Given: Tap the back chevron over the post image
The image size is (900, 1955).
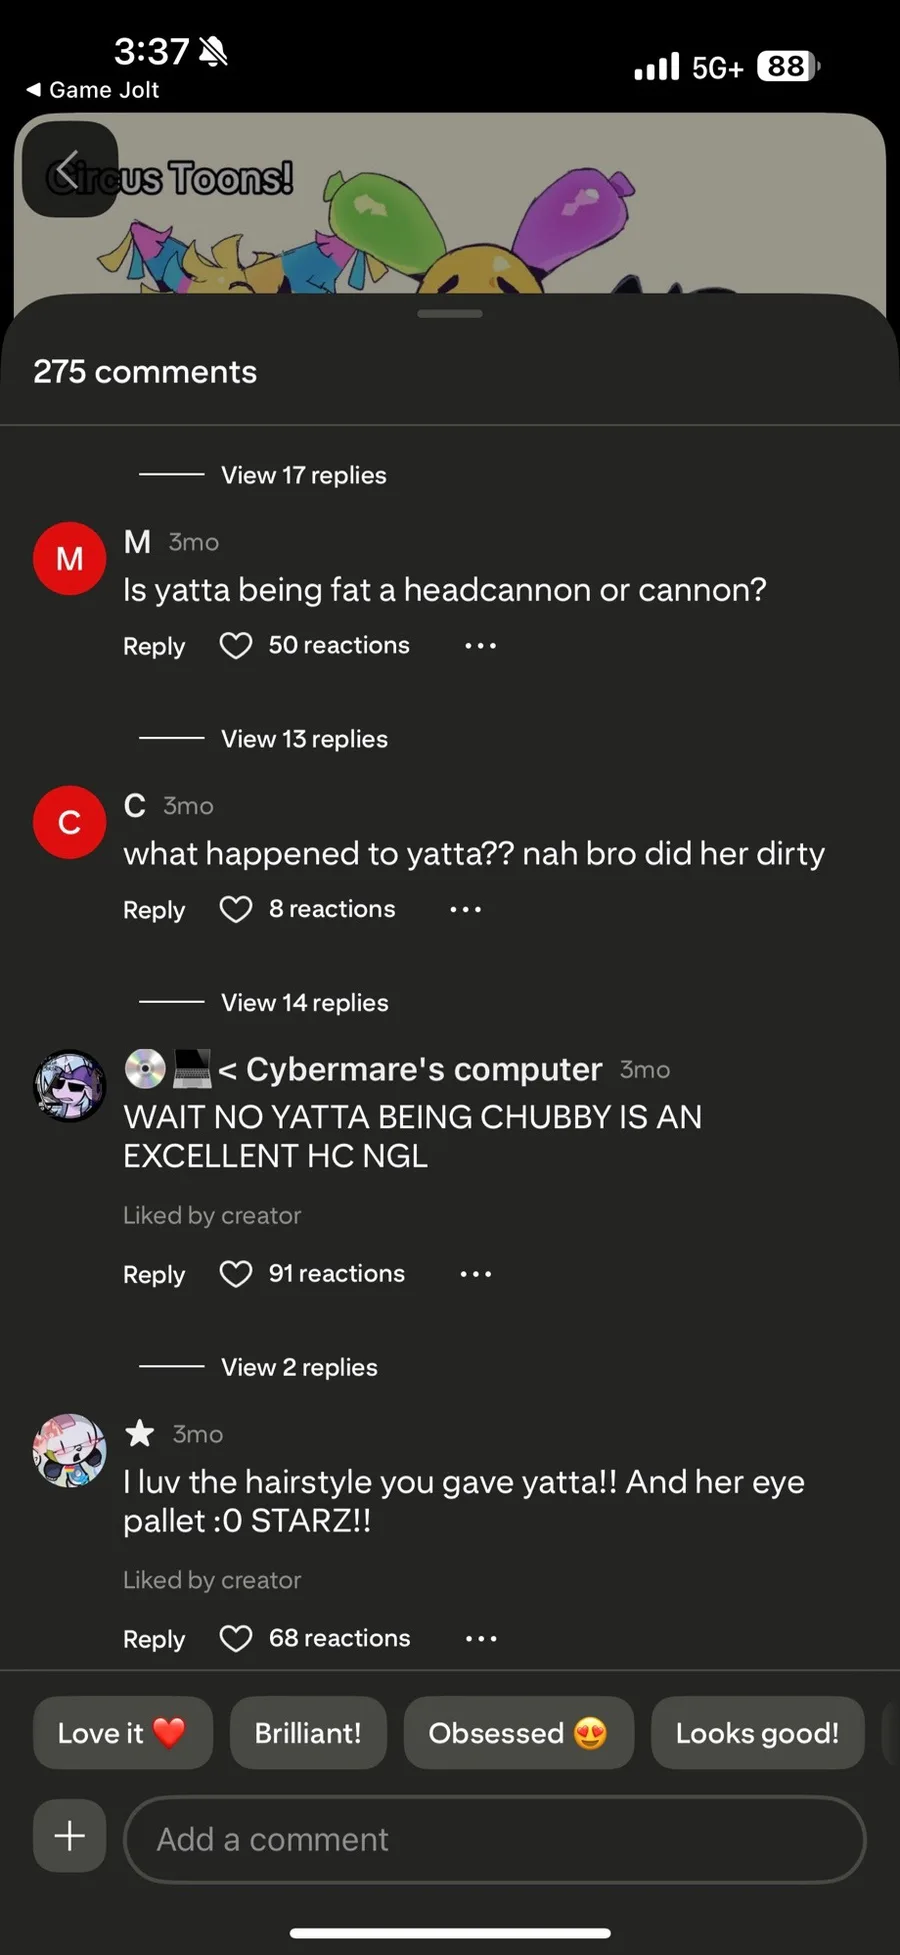Looking at the screenshot, I should pyautogui.click(x=69, y=169).
